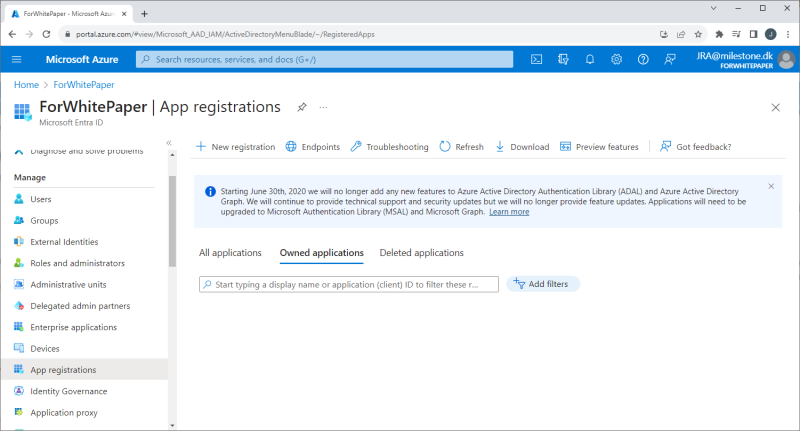Open Enterprise applications in the sidebar

click(73, 327)
